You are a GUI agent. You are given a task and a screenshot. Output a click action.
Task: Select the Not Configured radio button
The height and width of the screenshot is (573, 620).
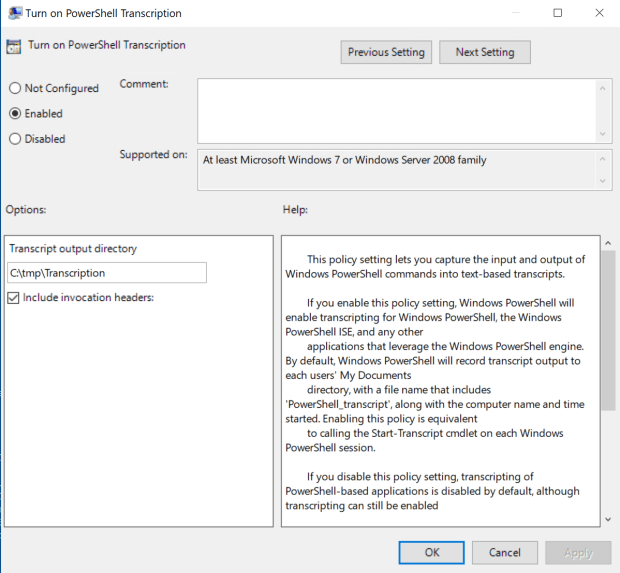(15, 89)
